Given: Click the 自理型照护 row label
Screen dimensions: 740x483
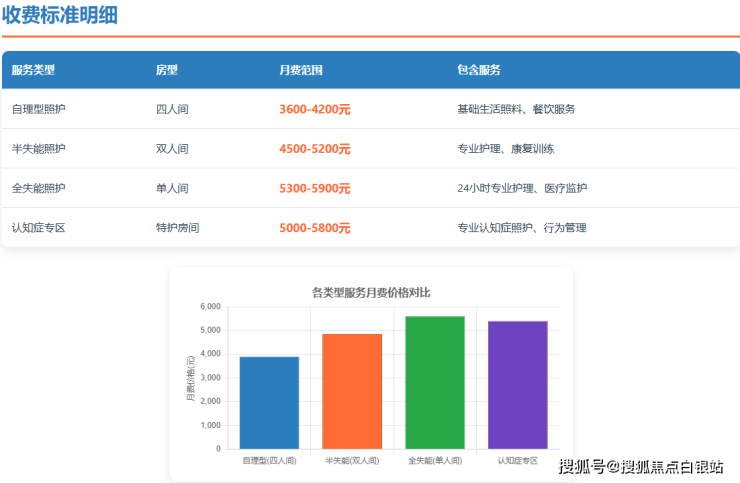Looking at the screenshot, I should 38,109.
